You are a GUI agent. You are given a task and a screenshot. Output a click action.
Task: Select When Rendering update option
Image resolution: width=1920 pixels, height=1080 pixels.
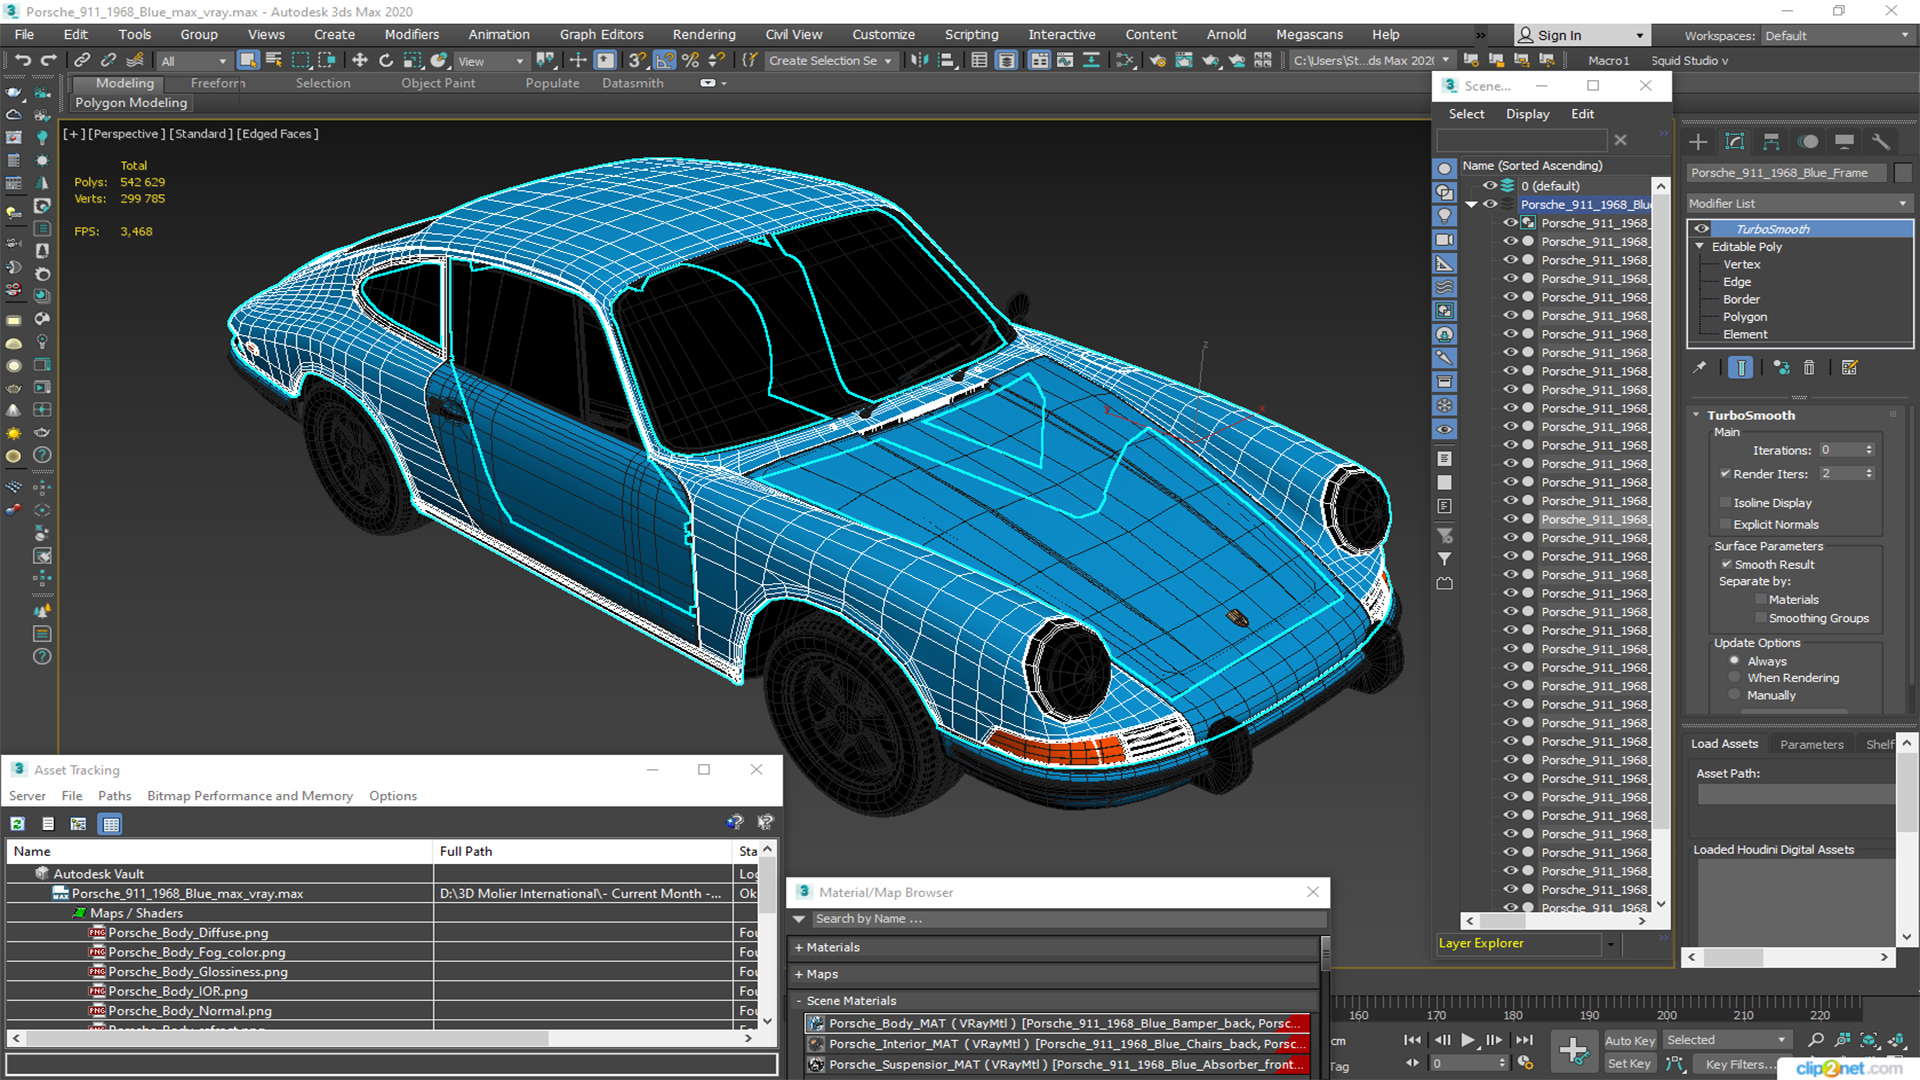pos(1735,678)
